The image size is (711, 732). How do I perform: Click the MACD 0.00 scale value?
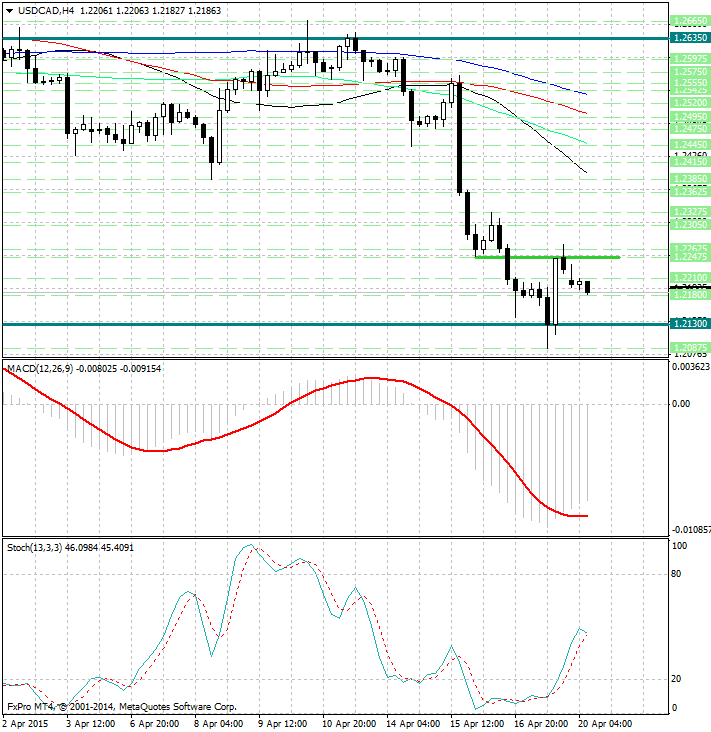coord(680,404)
